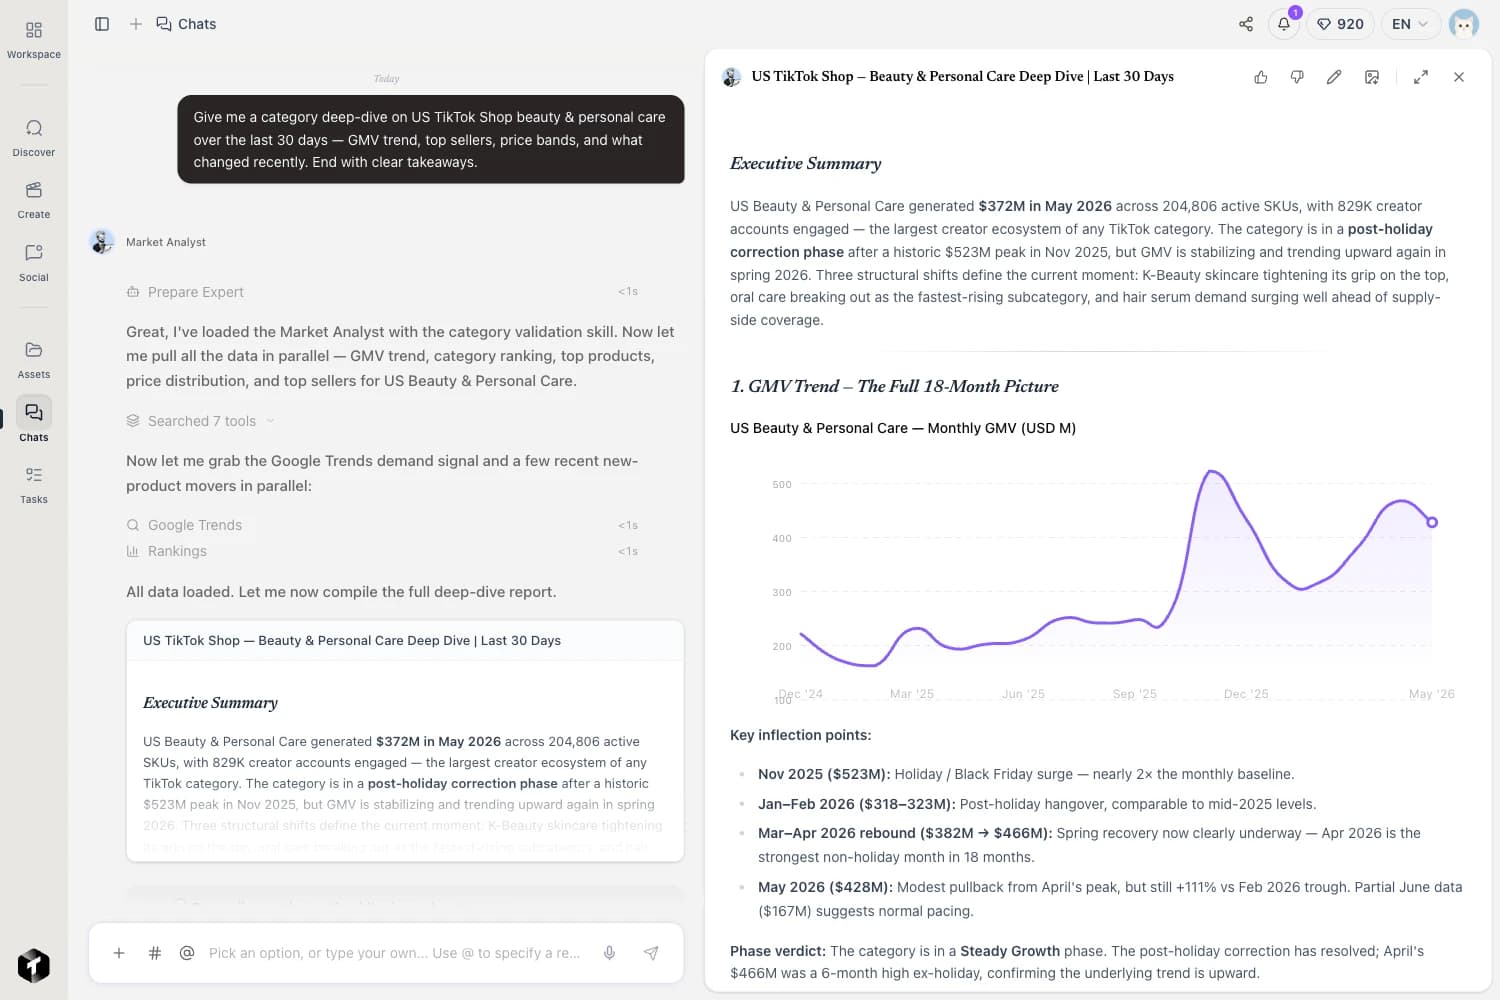Open the Workspace section in sidebar
1500x1000 pixels.
point(33,40)
